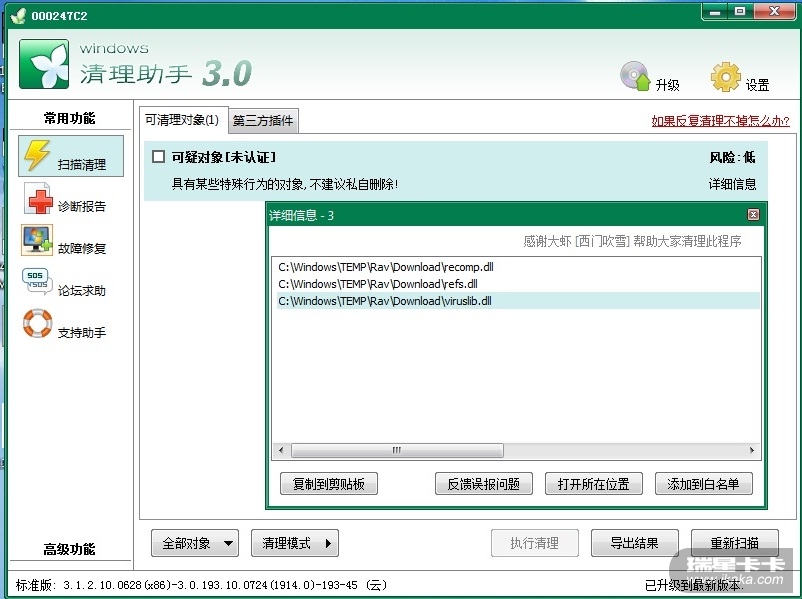Image resolution: width=802 pixels, height=599 pixels.
Task: Click the scrollbar's right arrow in the details list
Action: [x=751, y=450]
